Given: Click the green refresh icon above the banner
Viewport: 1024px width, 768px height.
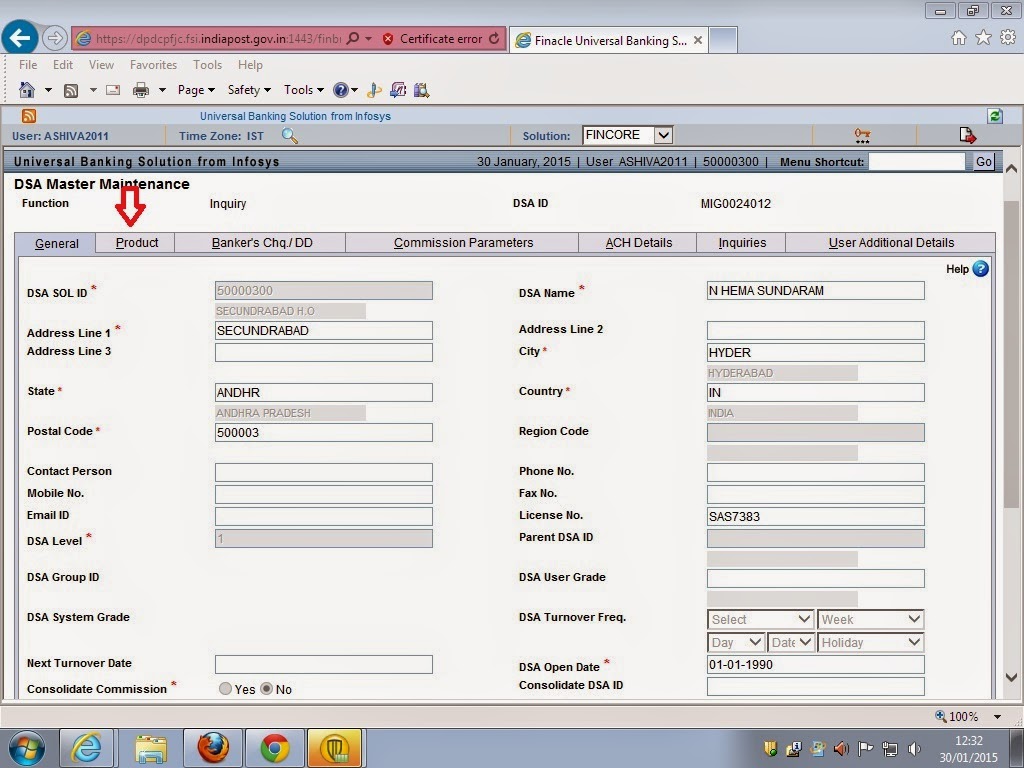Looking at the screenshot, I should pyautogui.click(x=994, y=116).
